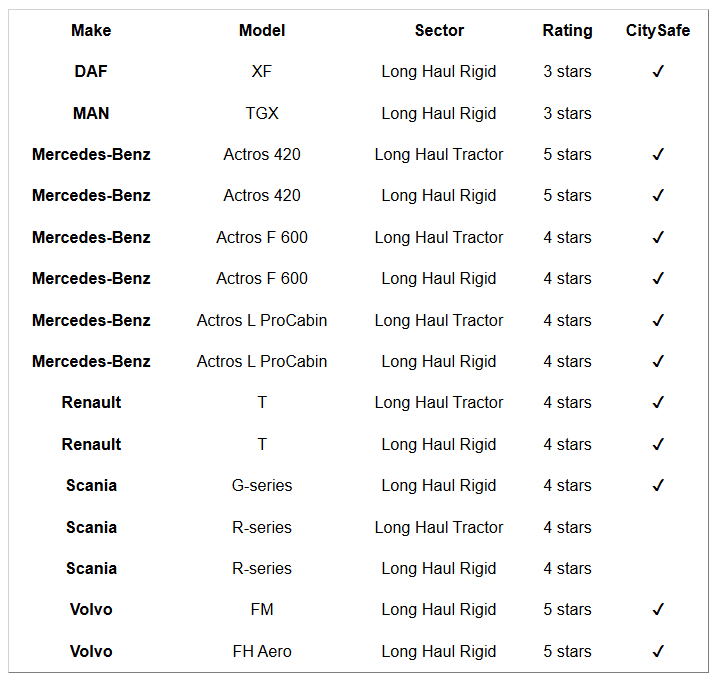Select the FH Aero model cell
Screen dimensions: 718x691
click(262, 652)
